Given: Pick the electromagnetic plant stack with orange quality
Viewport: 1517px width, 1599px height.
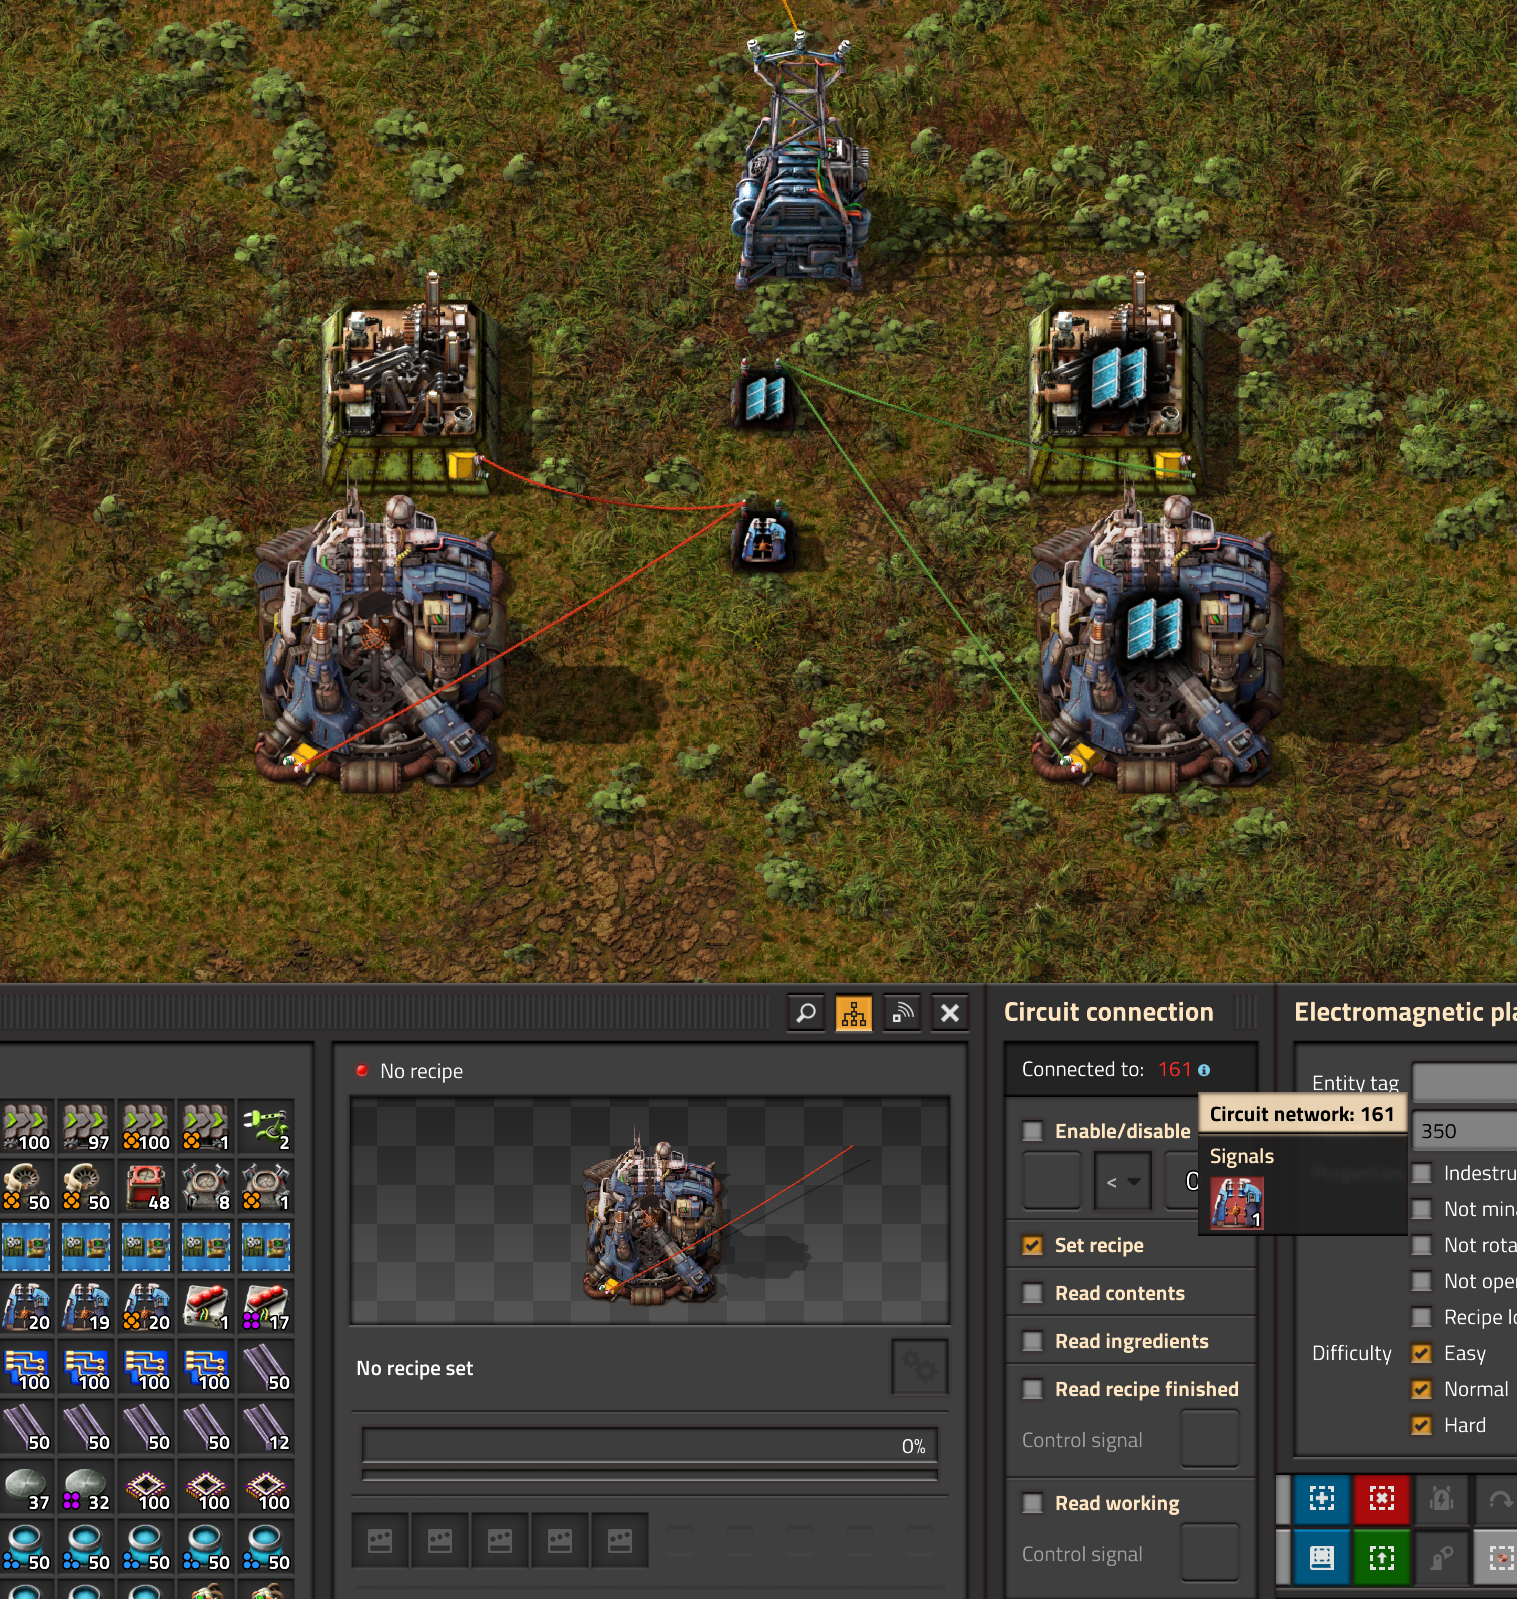Looking at the screenshot, I should (146, 1307).
